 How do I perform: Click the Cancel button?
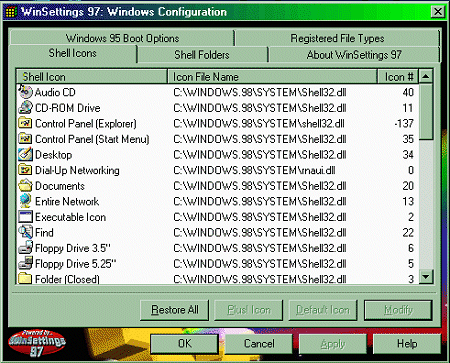[259, 344]
